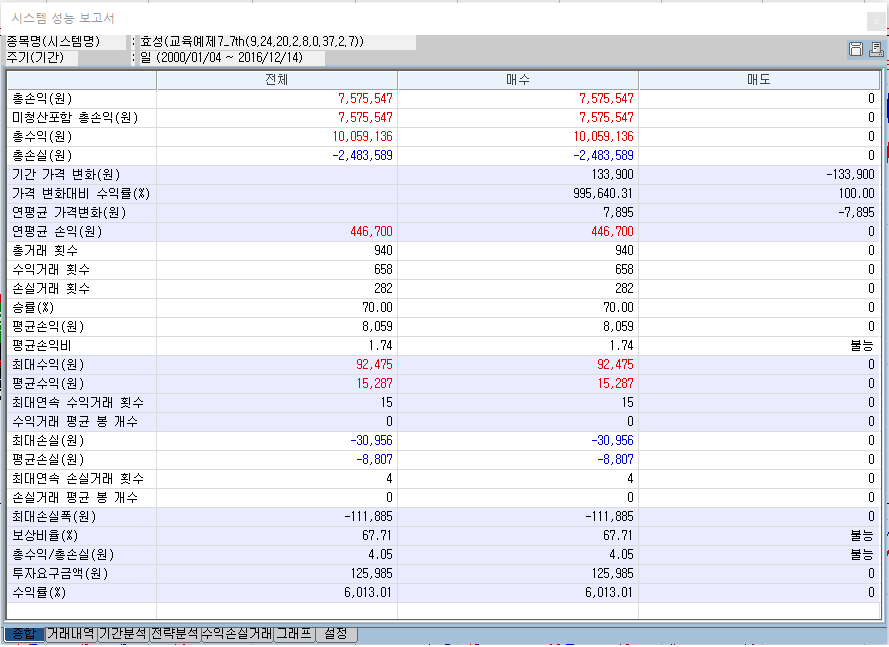The image size is (889, 647).
Task: Select the 10,059,136 value in 전체 column
Action: [x=357, y=137]
